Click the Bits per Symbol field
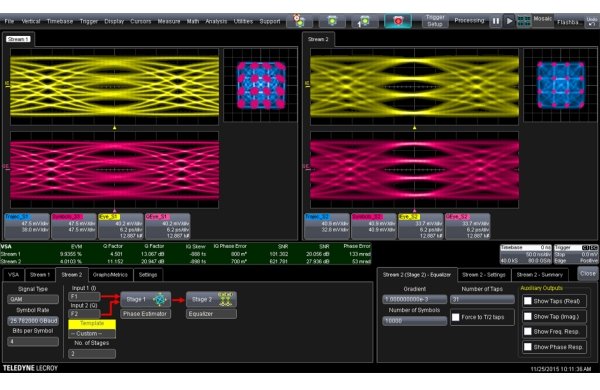600x390 pixels. (33, 341)
